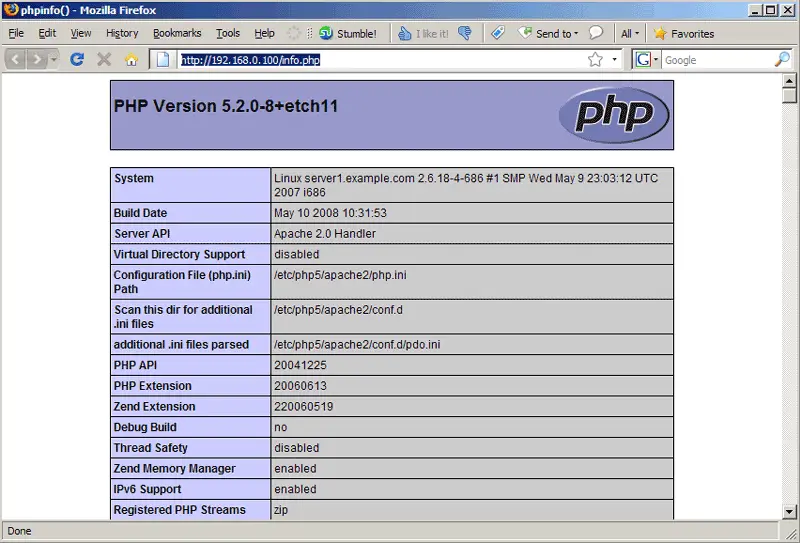Click the Virtual Directory Support label
The image size is (800, 543).
pyautogui.click(x=179, y=254)
